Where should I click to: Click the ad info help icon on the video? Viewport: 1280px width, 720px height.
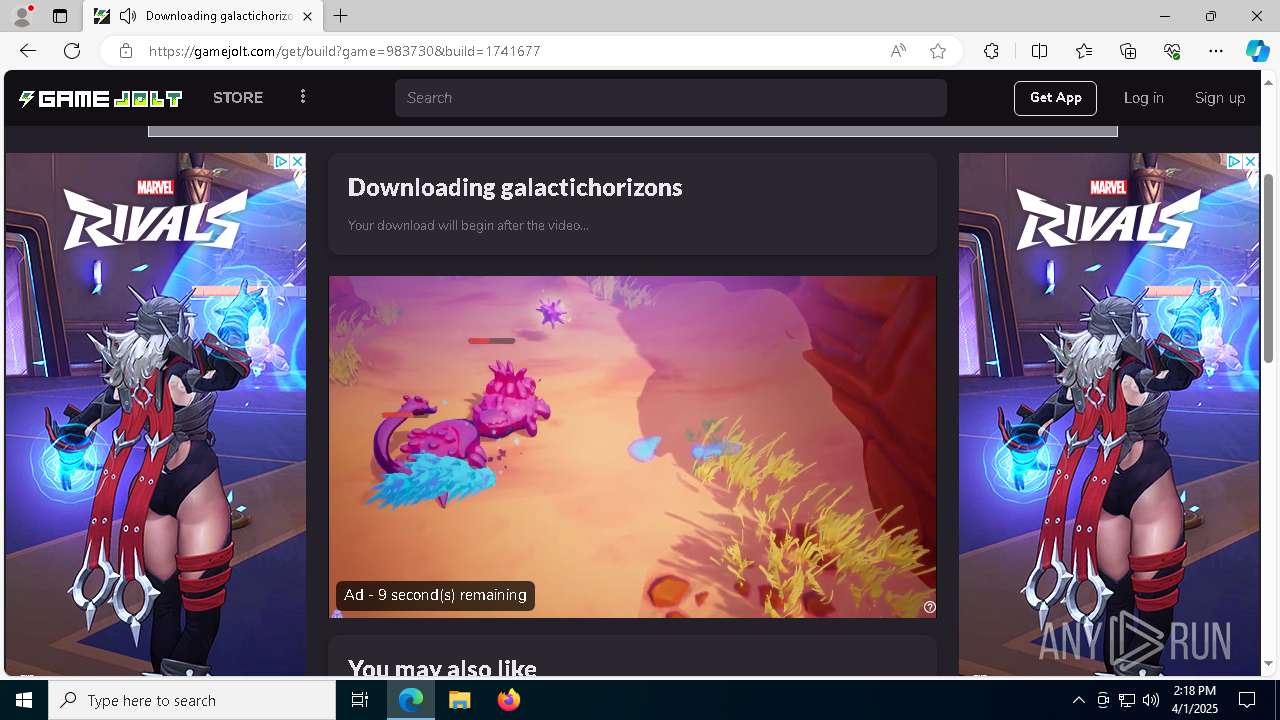click(930, 607)
